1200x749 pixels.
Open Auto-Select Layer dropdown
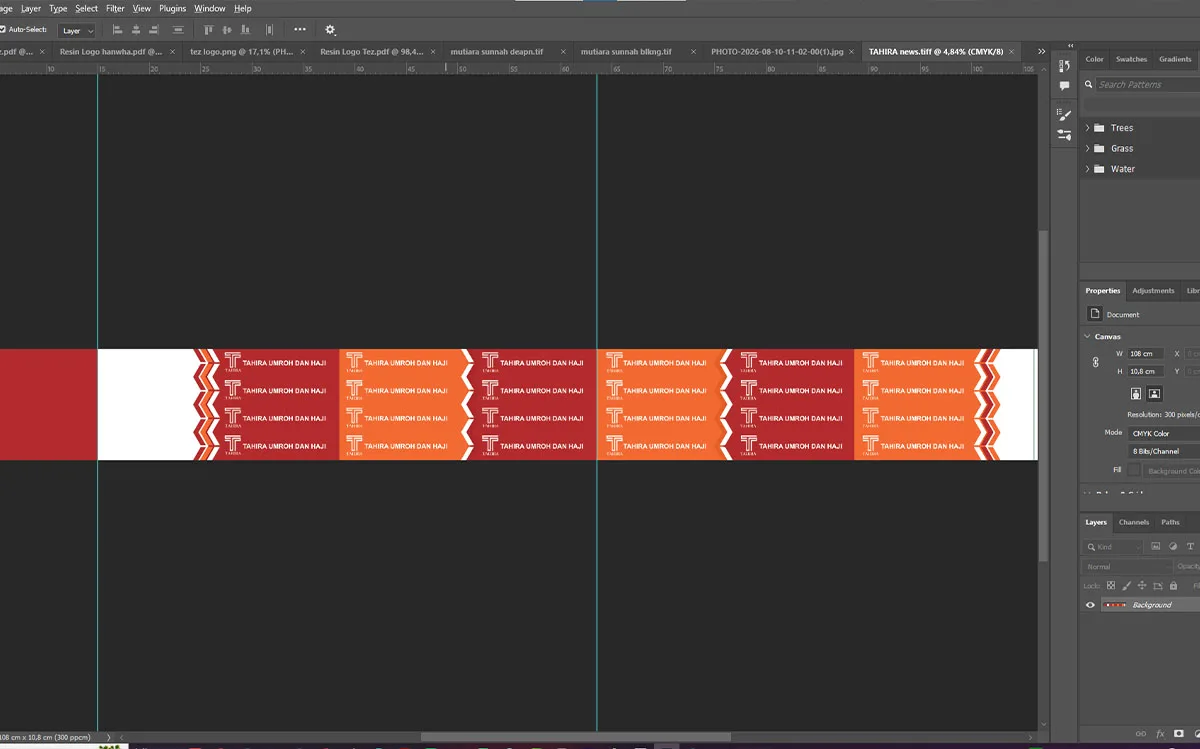77,31
